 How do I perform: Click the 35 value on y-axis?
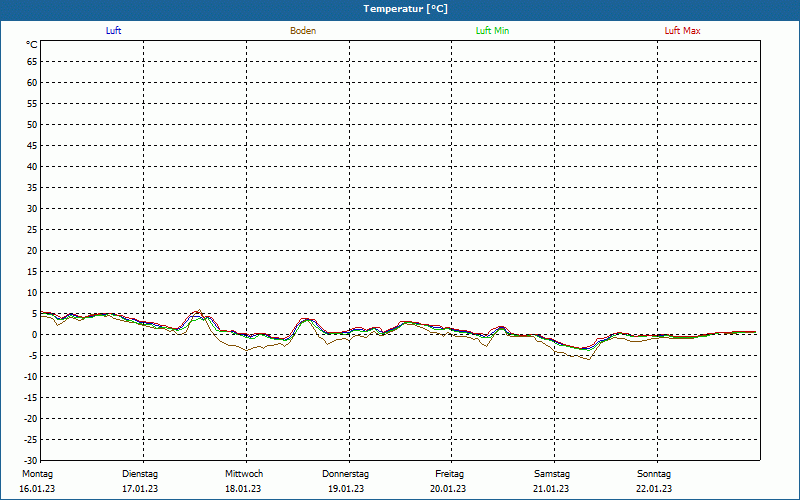point(32,188)
